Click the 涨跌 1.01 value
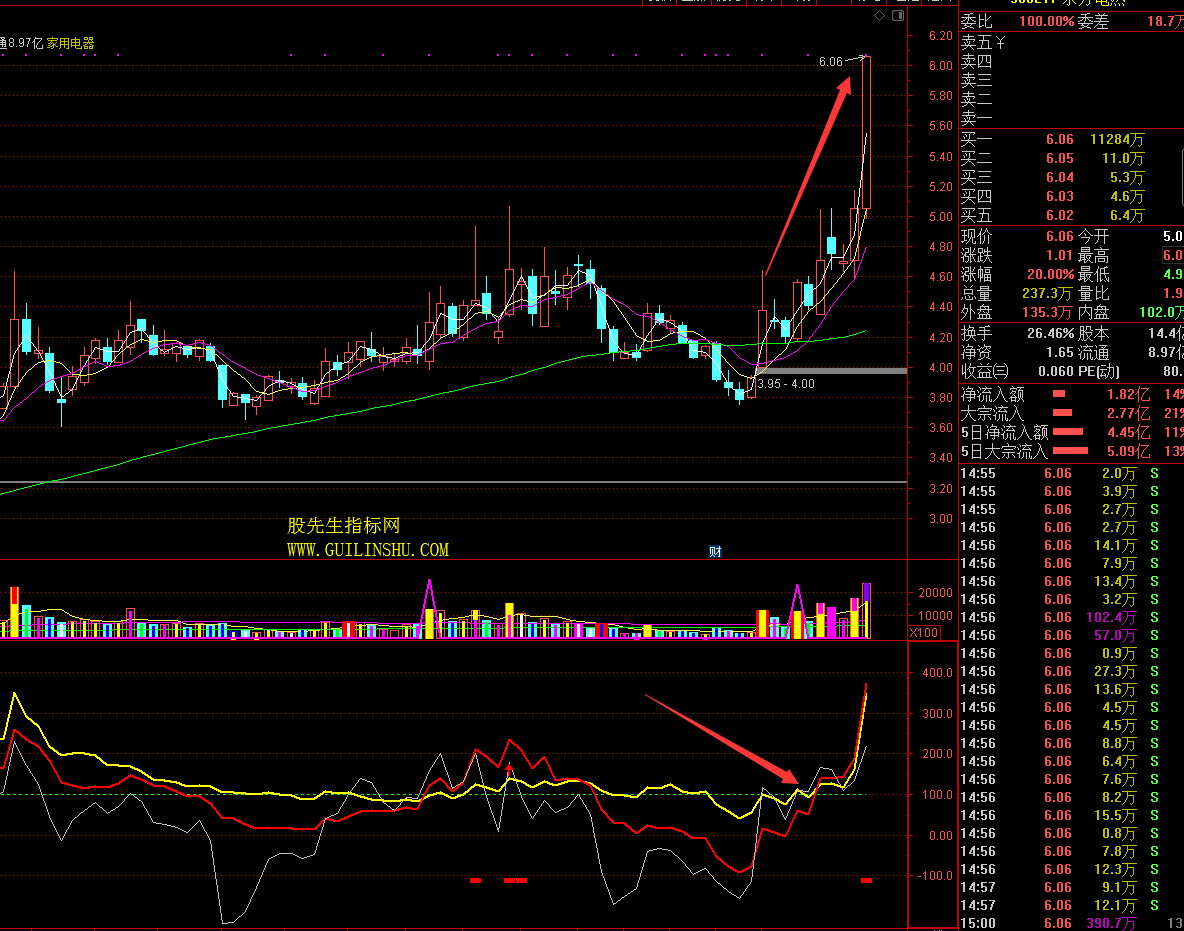The height and width of the screenshot is (931, 1184). click(1059, 255)
